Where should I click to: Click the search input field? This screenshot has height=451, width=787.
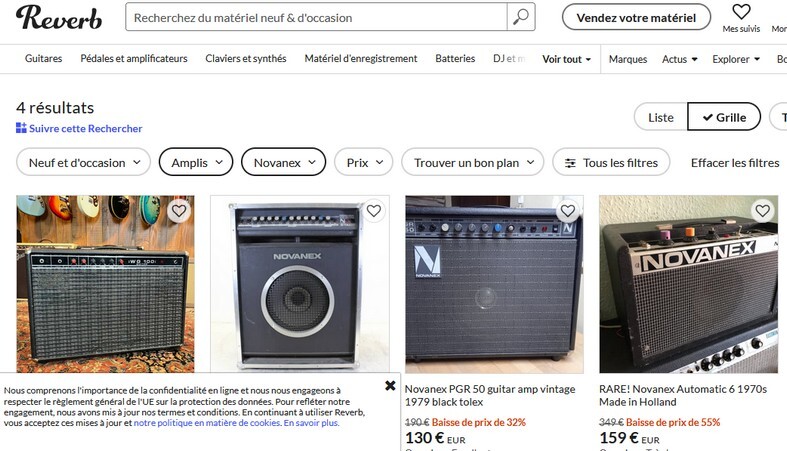tap(320, 17)
